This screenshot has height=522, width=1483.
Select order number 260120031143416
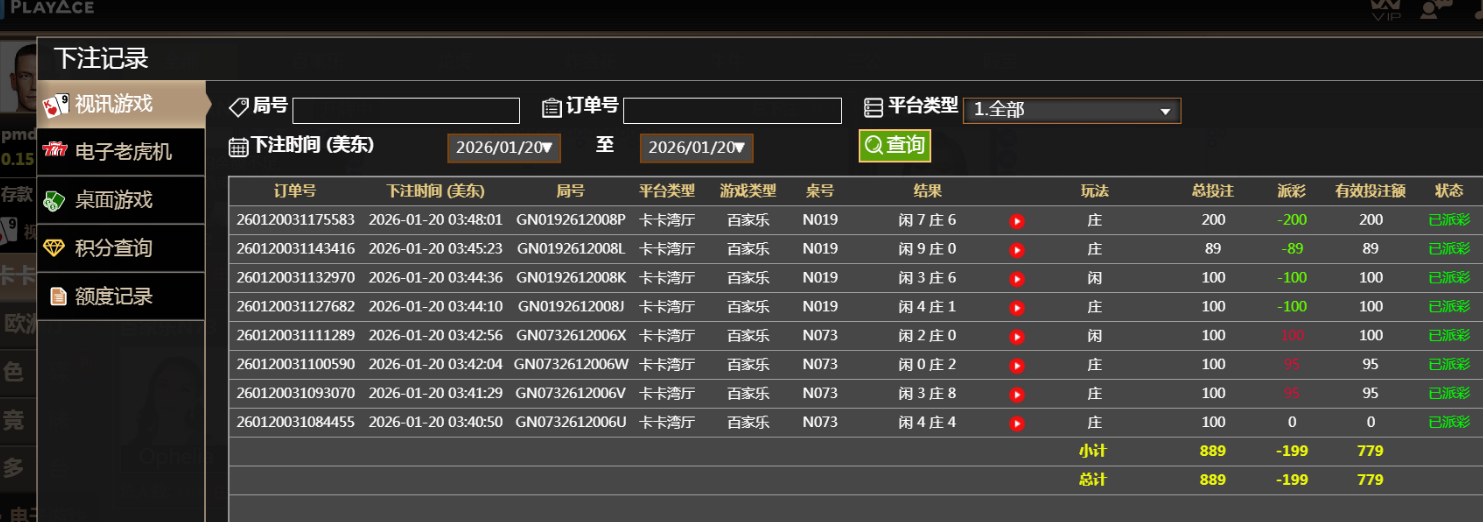[296, 249]
